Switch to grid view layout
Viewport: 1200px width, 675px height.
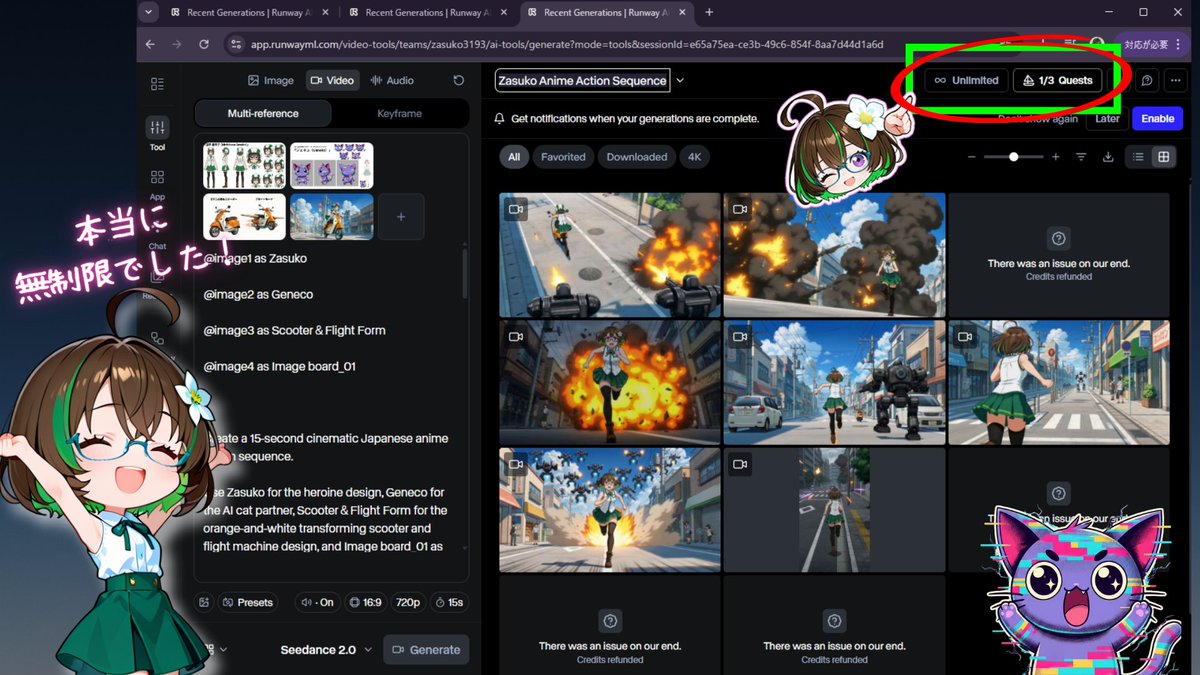tap(1163, 157)
